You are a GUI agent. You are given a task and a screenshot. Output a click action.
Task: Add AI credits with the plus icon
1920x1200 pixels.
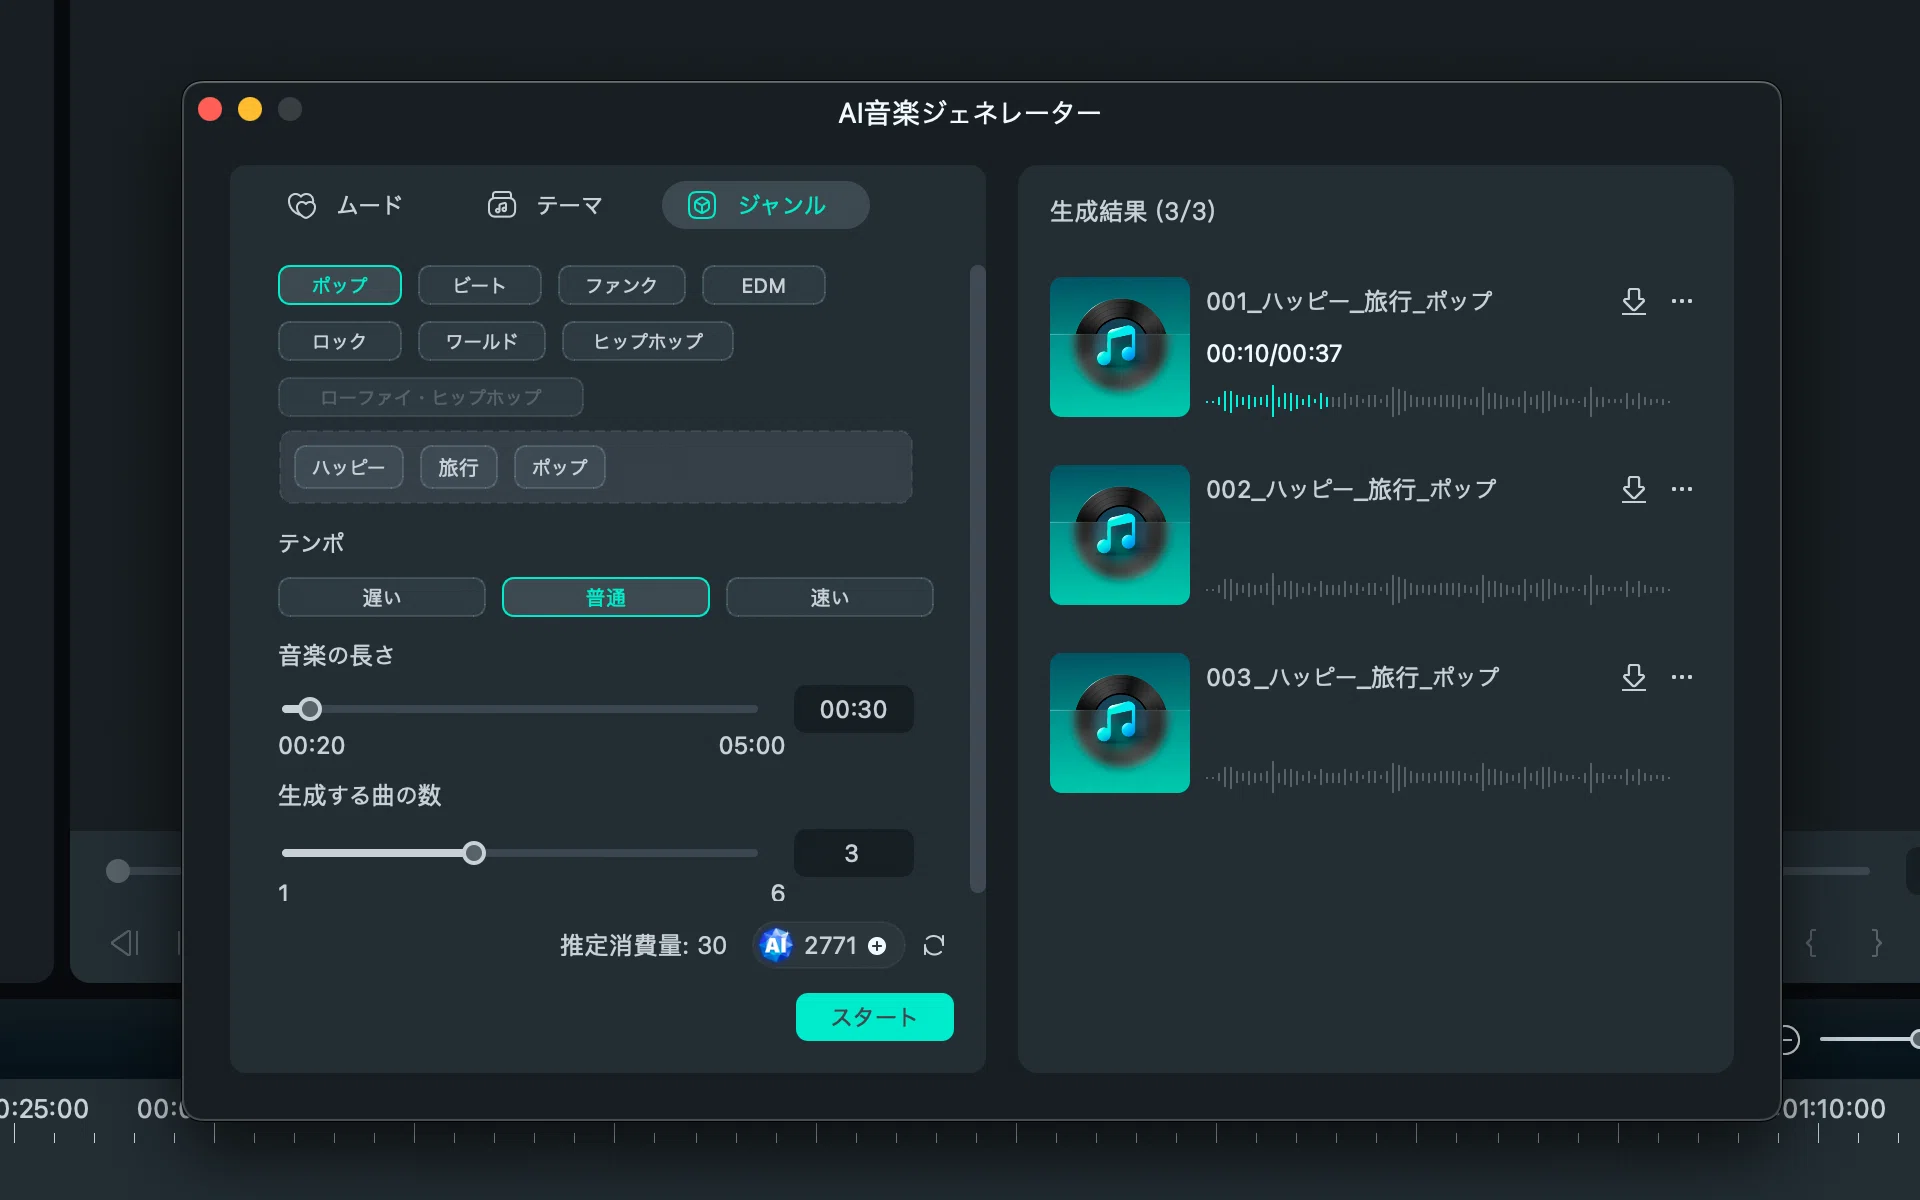(877, 946)
